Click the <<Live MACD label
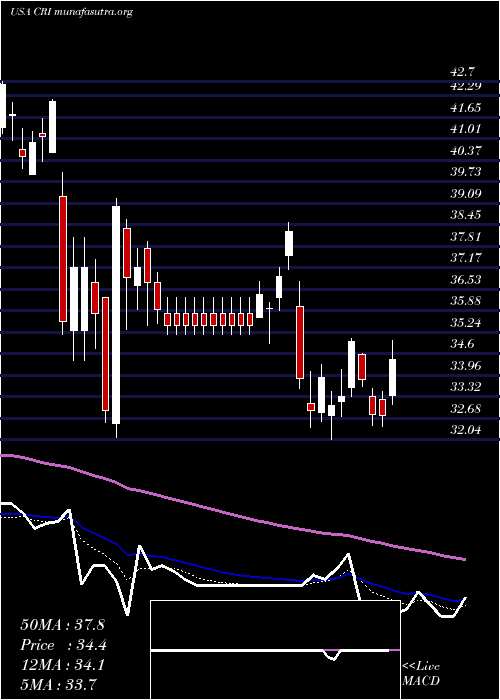Viewport: 500px width, 700px height. click(x=421, y=673)
